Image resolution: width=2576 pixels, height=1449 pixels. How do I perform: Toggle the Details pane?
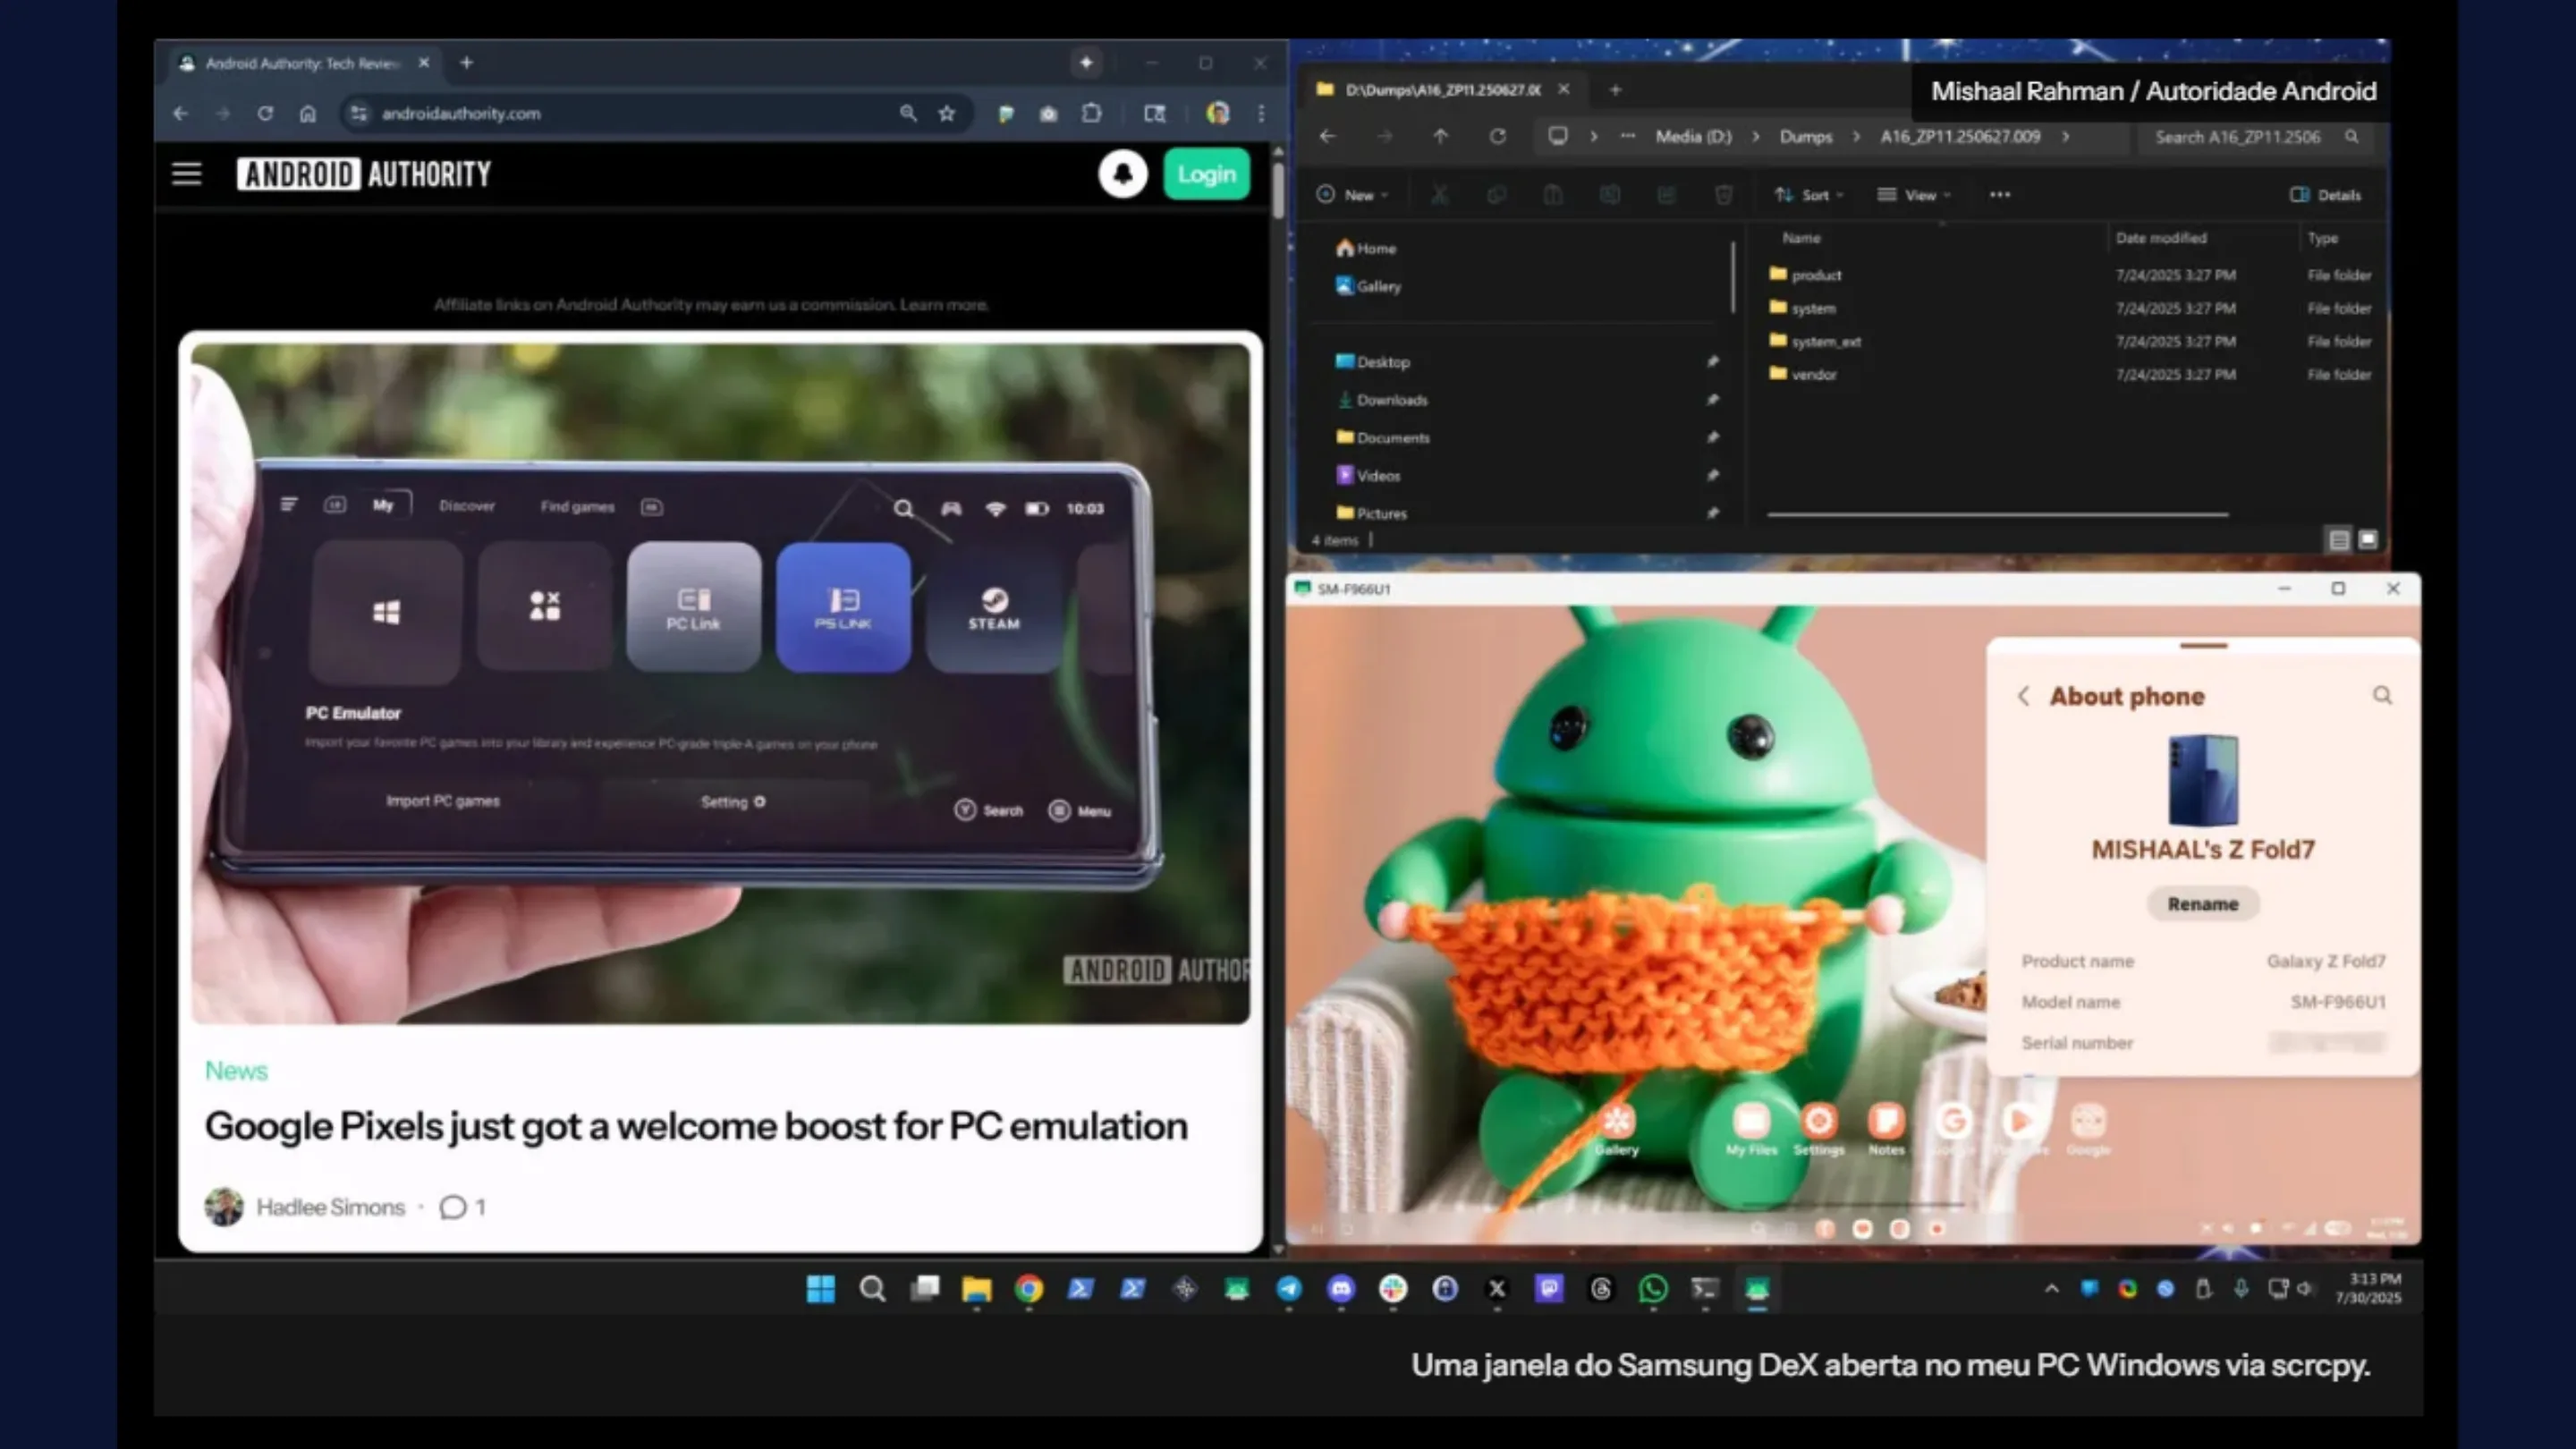click(x=2325, y=195)
